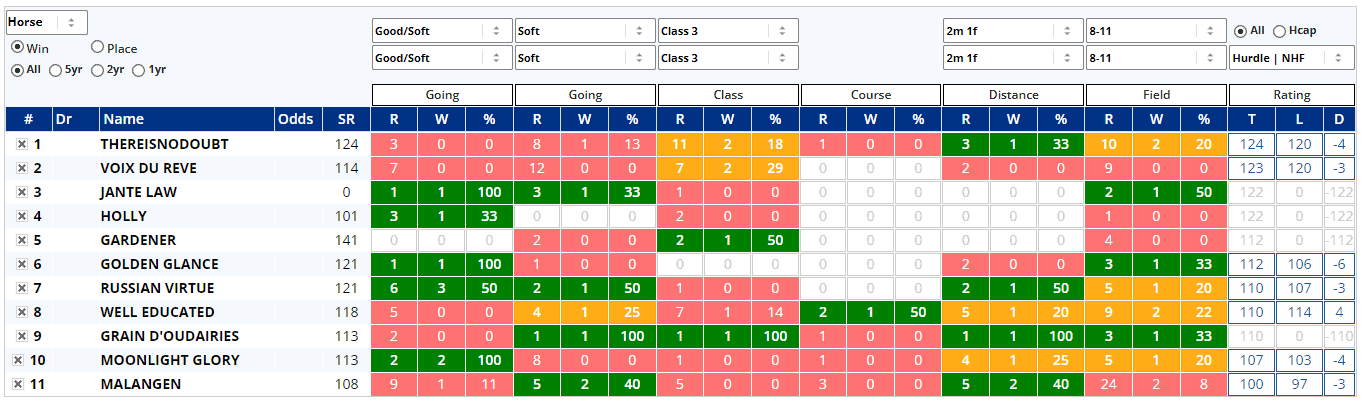The width and height of the screenshot is (1365, 402).
Task: Remove RUSSIAN VIRTUE with the X icon
Action: click(x=21, y=288)
